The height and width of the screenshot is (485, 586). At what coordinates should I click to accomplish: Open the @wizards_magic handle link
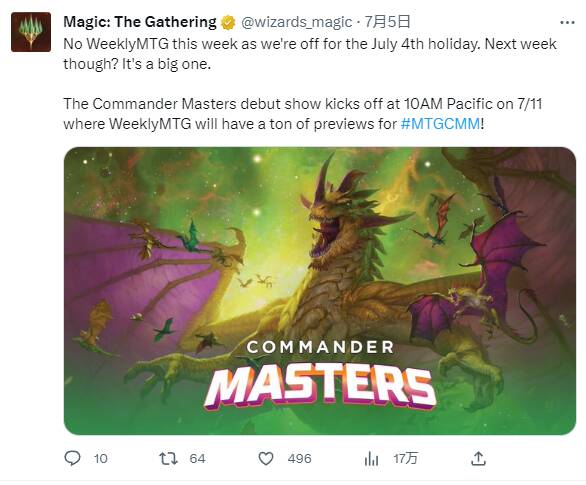296,22
